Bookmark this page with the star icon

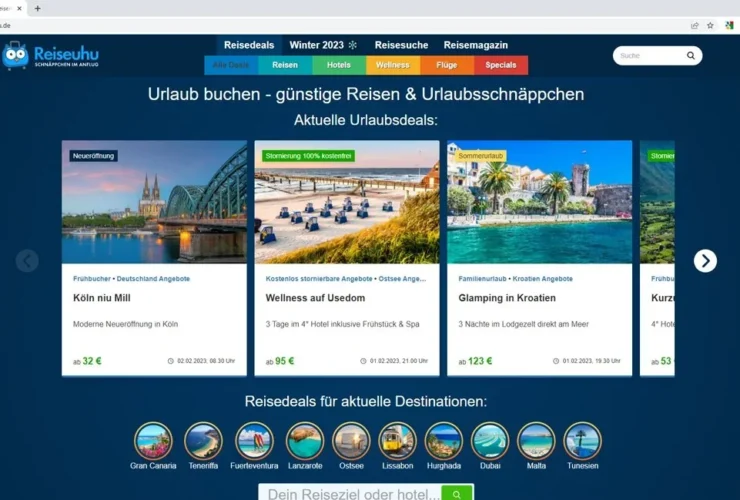click(x=710, y=25)
